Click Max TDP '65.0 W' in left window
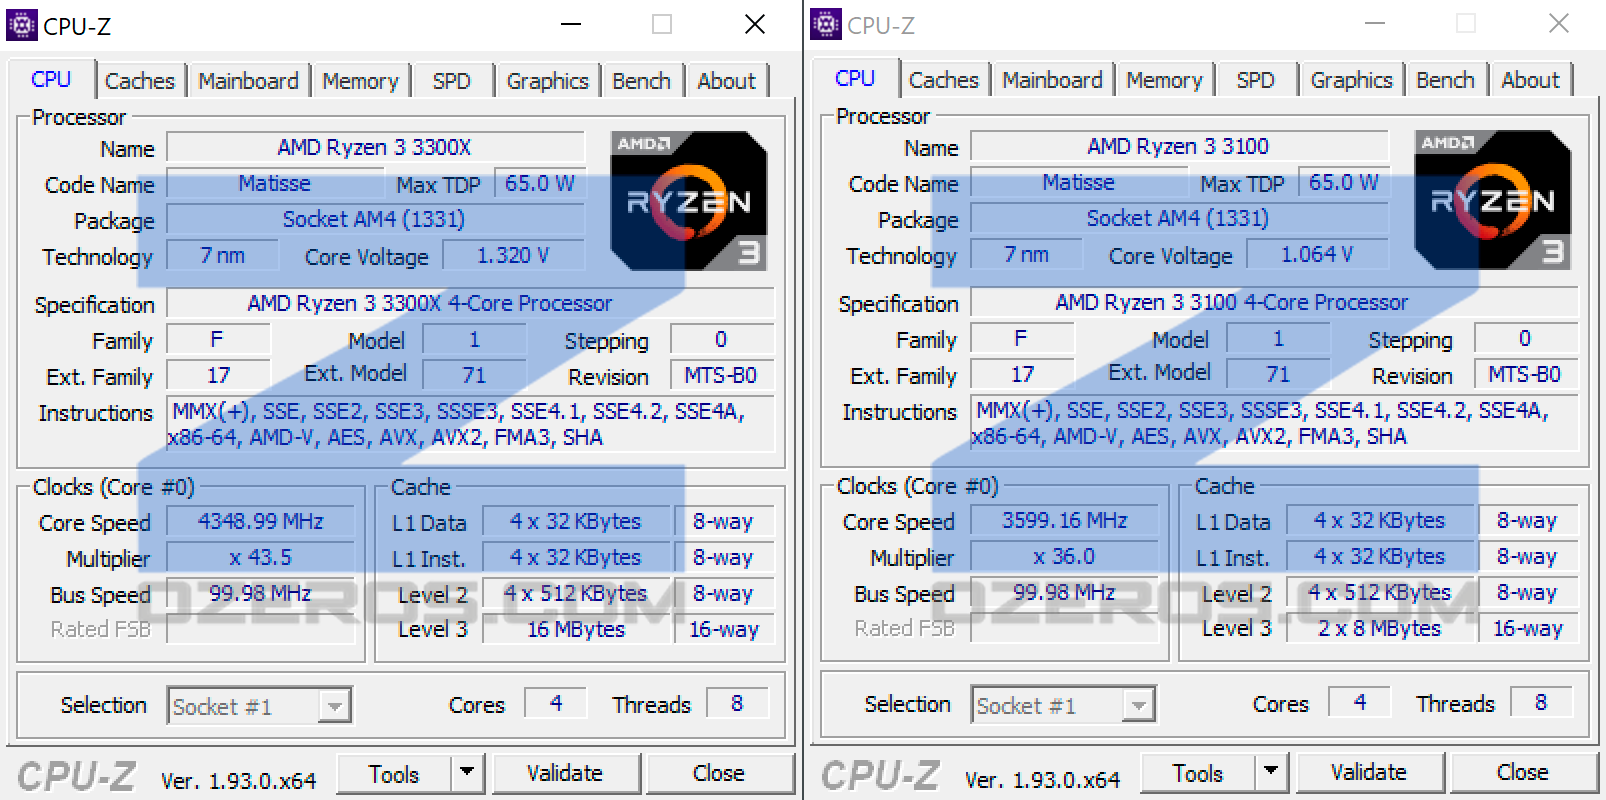This screenshot has height=800, width=1606. [540, 184]
